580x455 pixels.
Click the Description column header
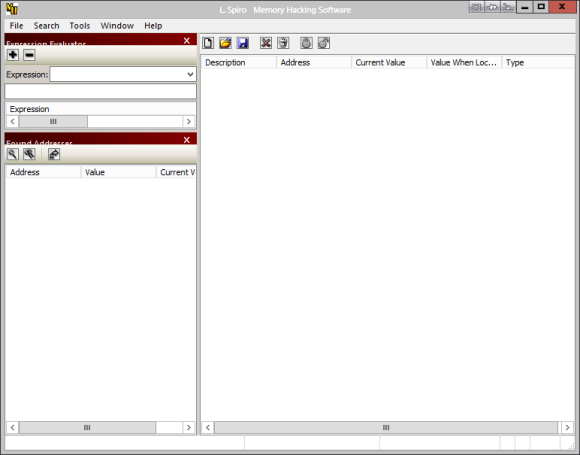[x=239, y=63]
